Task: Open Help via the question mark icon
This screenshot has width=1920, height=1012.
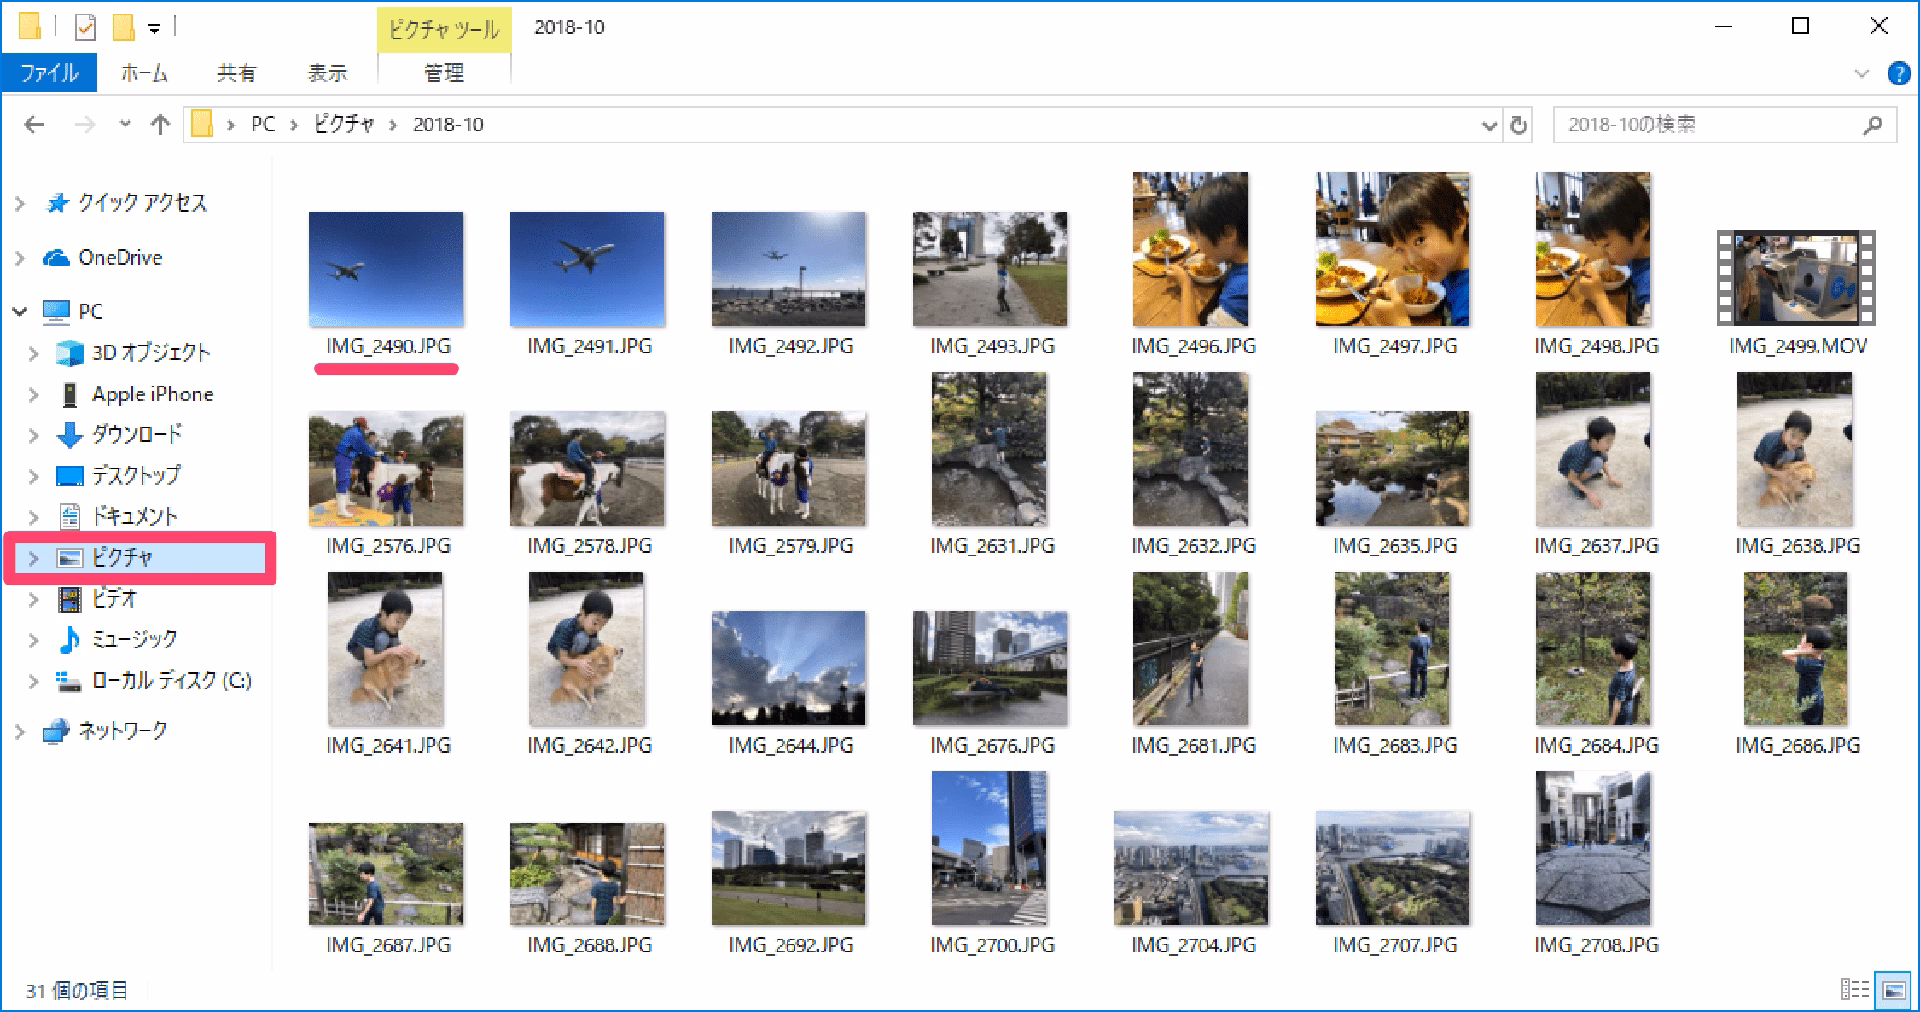Action: pos(1897,72)
